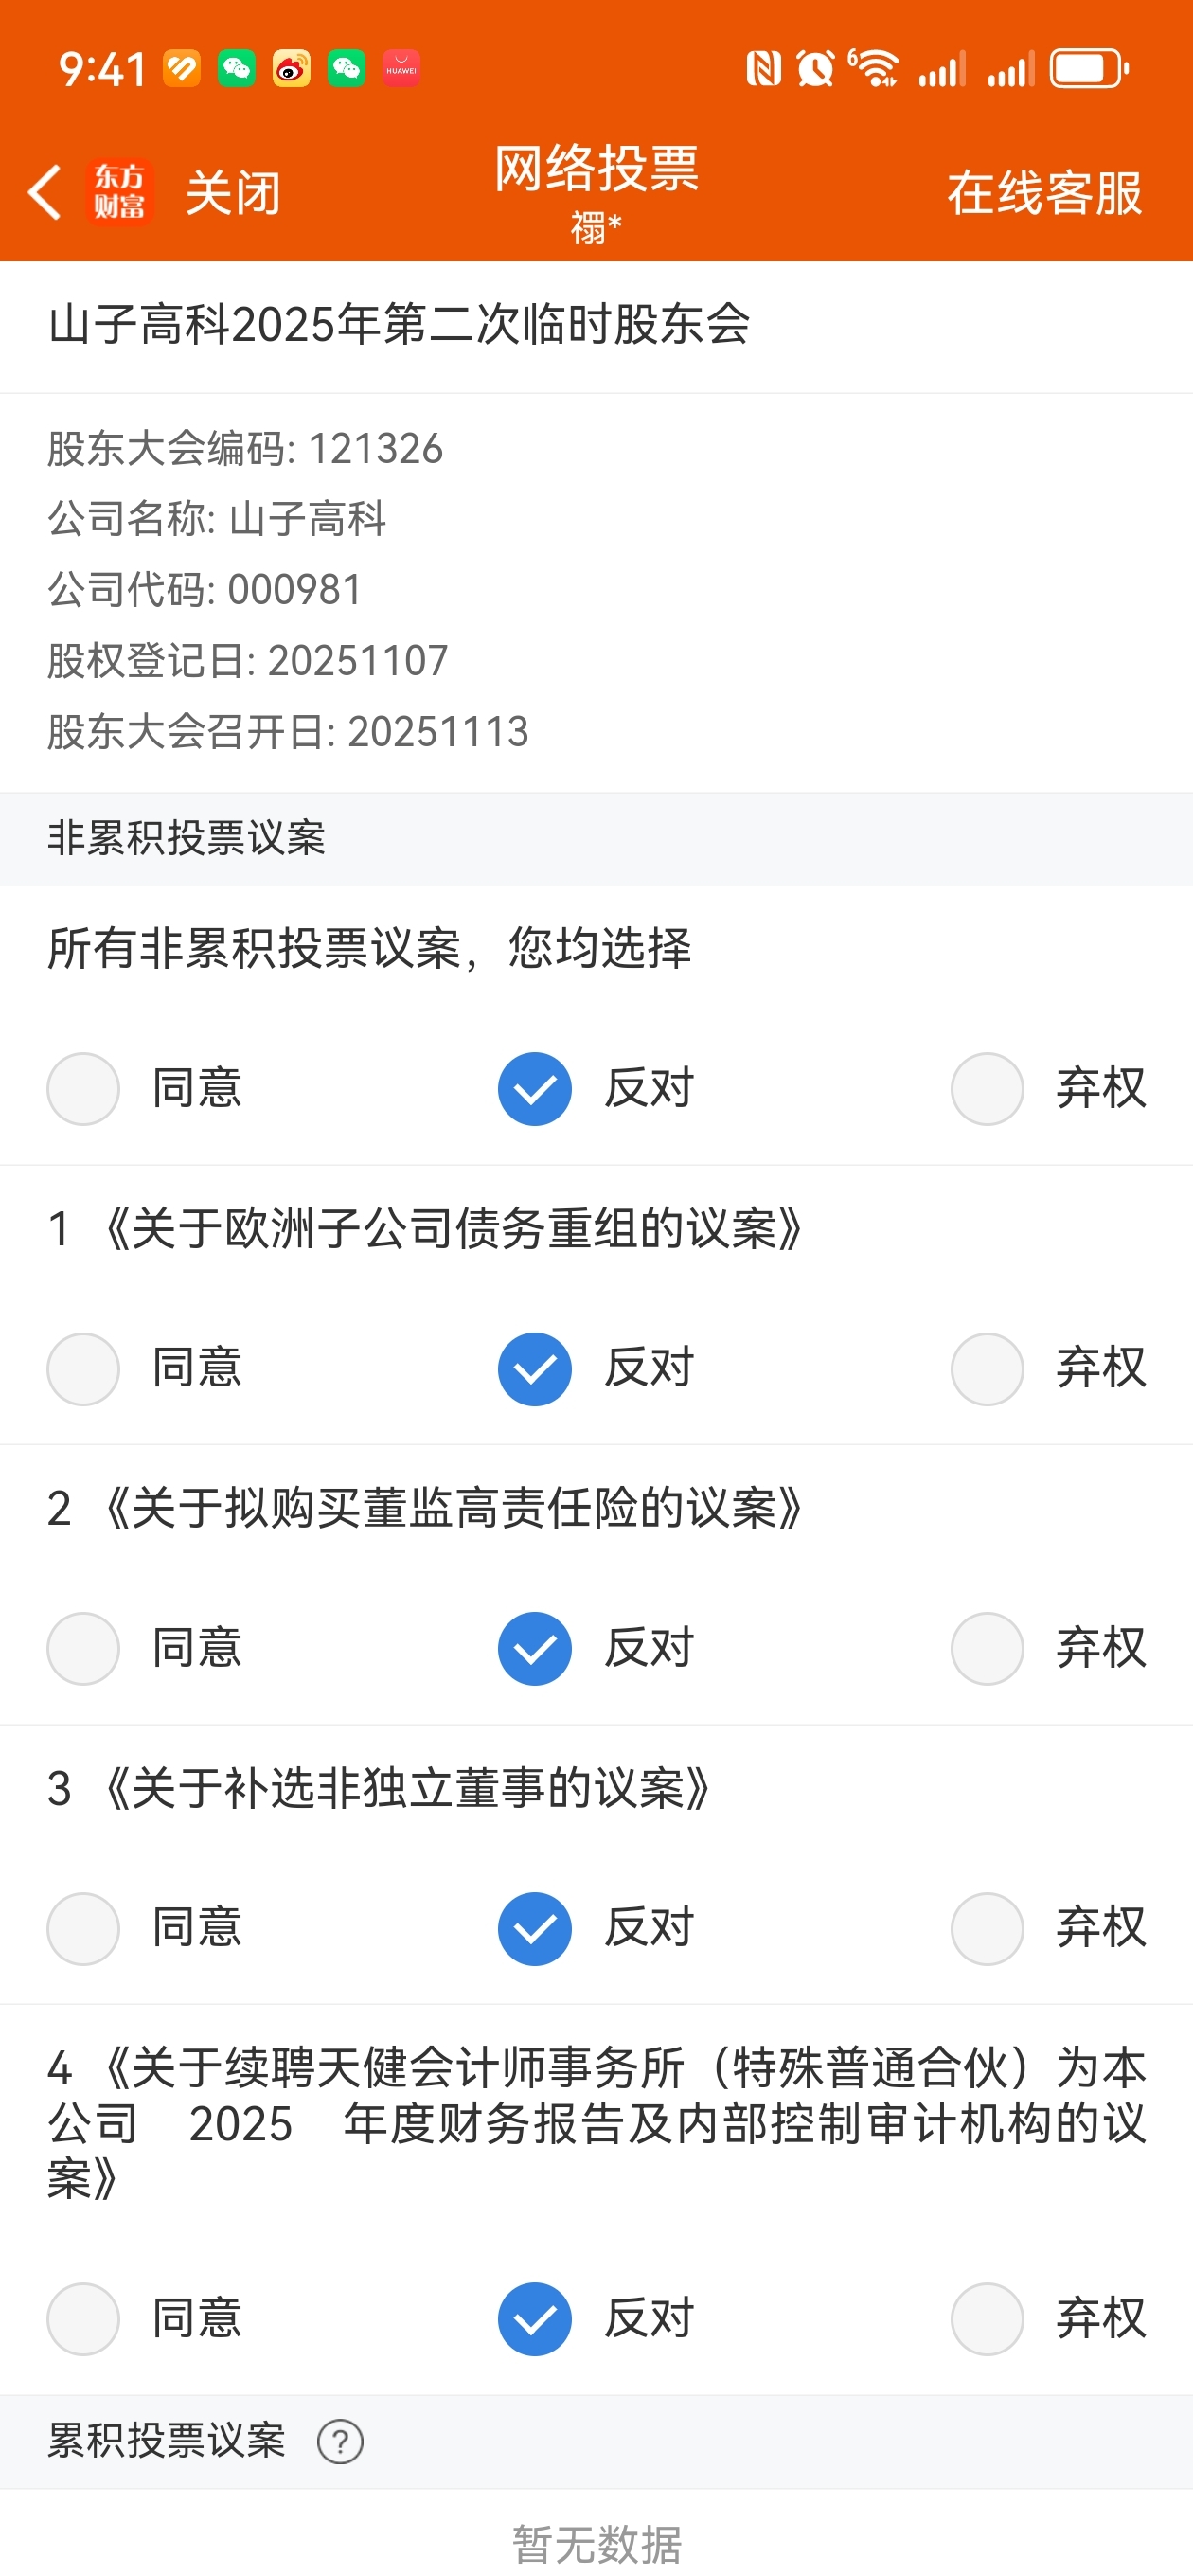Open 在线客服 online customer service
This screenshot has width=1193, height=2576.
[1044, 193]
